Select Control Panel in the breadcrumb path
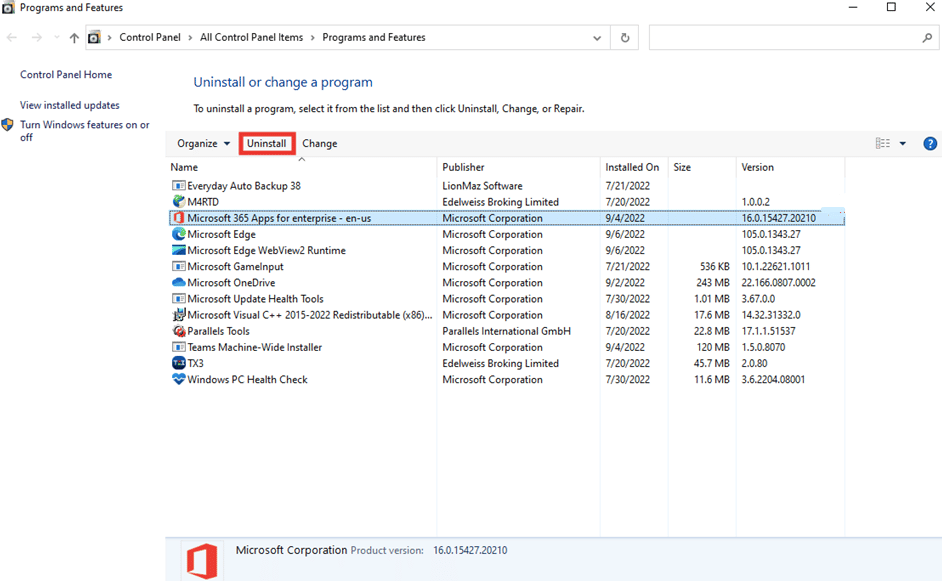The image size is (942, 581). [x=151, y=37]
